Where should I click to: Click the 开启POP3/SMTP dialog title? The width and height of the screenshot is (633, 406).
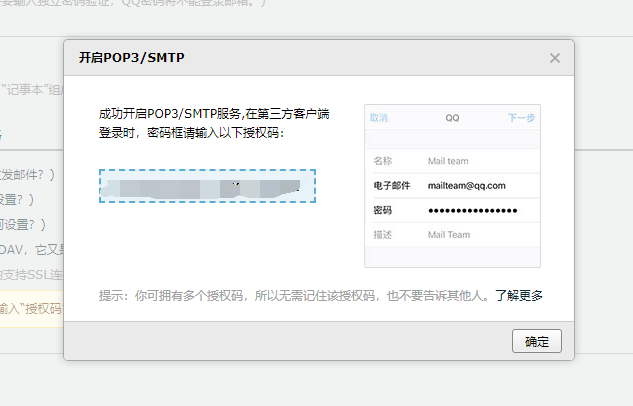132,58
